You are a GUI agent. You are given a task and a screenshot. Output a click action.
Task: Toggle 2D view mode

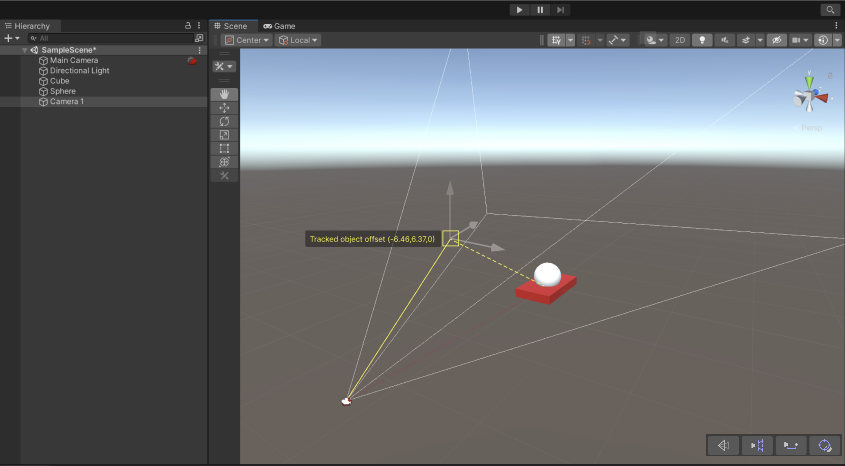tap(680, 40)
